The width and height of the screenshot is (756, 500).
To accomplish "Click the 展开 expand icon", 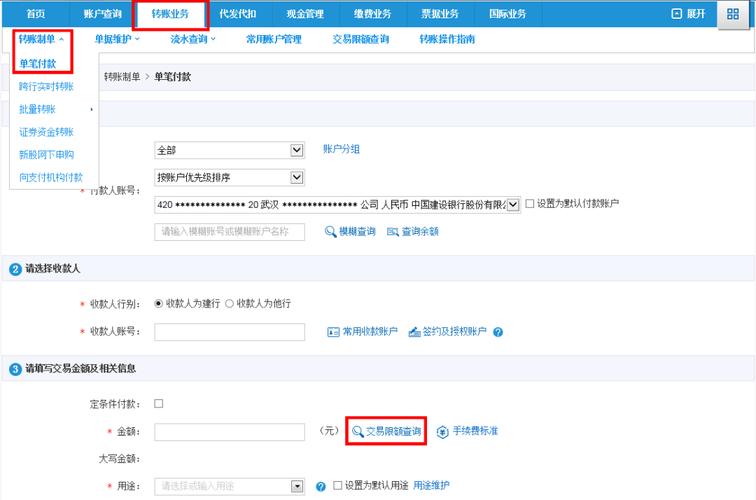I will (x=677, y=14).
